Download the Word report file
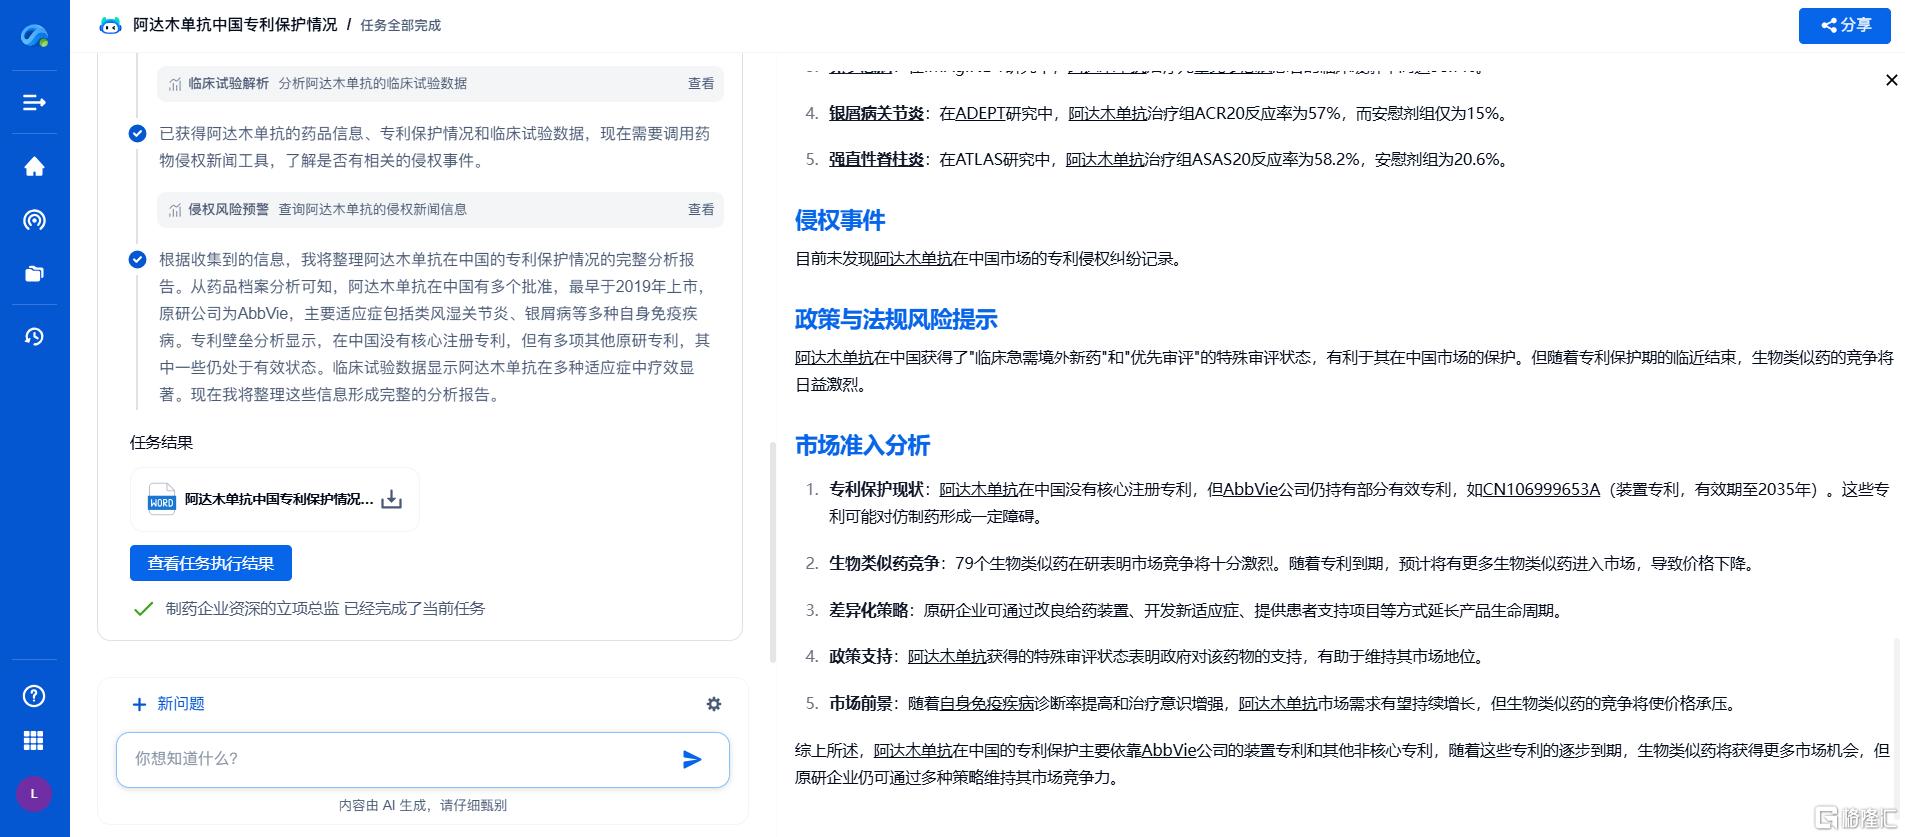The width and height of the screenshot is (1905, 837). (x=392, y=499)
